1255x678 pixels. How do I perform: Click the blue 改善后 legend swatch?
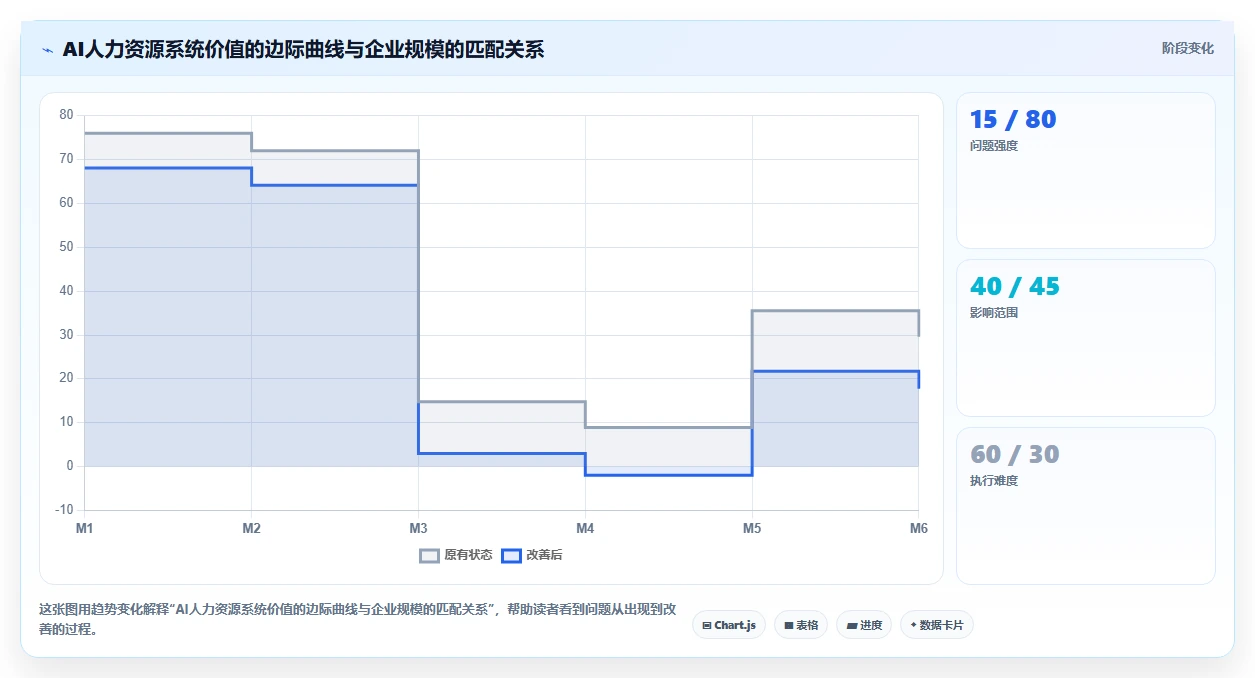pos(511,555)
